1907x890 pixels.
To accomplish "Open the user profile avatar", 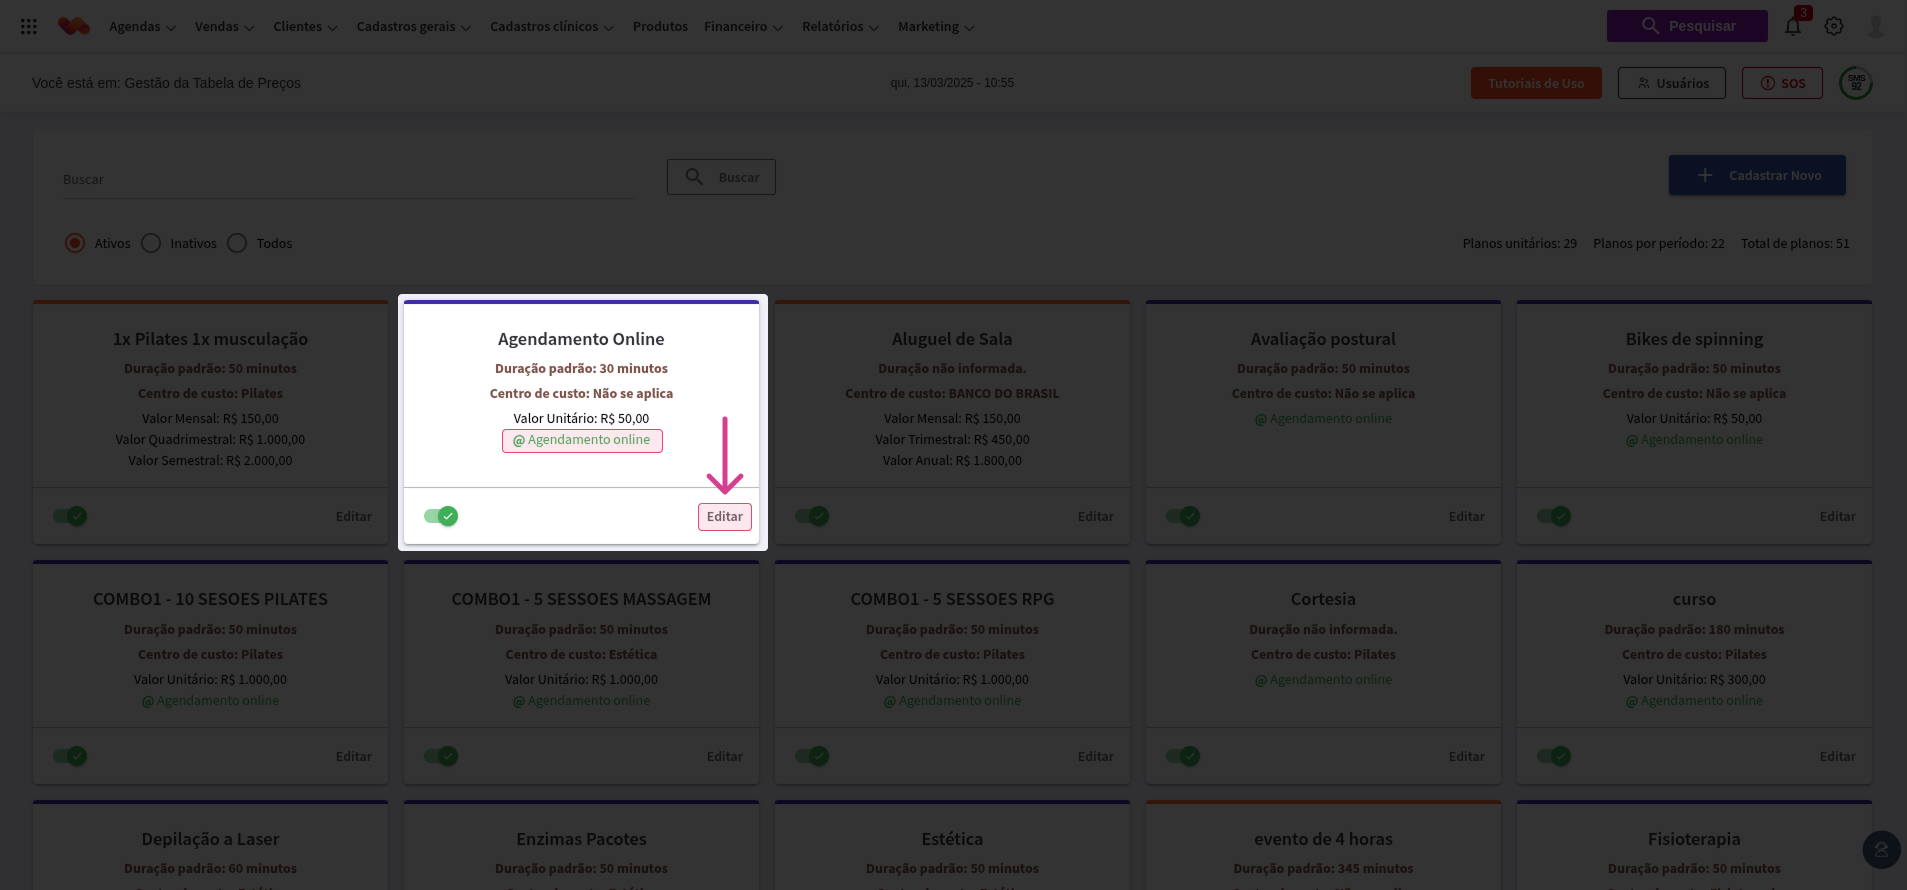I will point(1876,27).
